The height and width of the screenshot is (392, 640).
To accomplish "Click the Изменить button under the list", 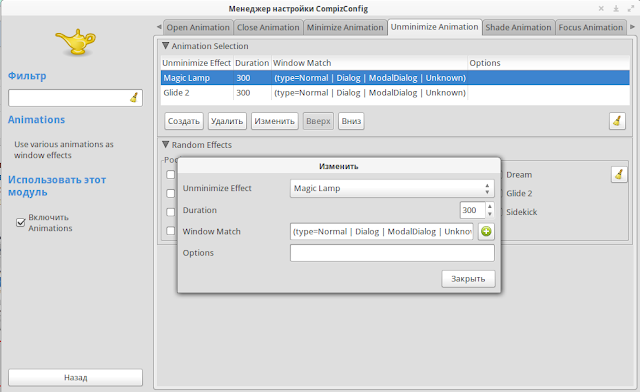I will coord(274,121).
